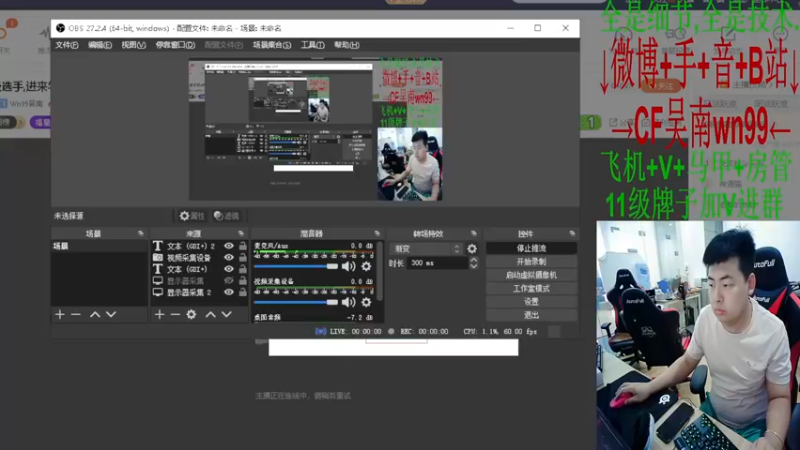Screen dimensions: 800x450
Task: Hide the 文本 (GDI+) 2 source with the eye
Action: [229, 246]
